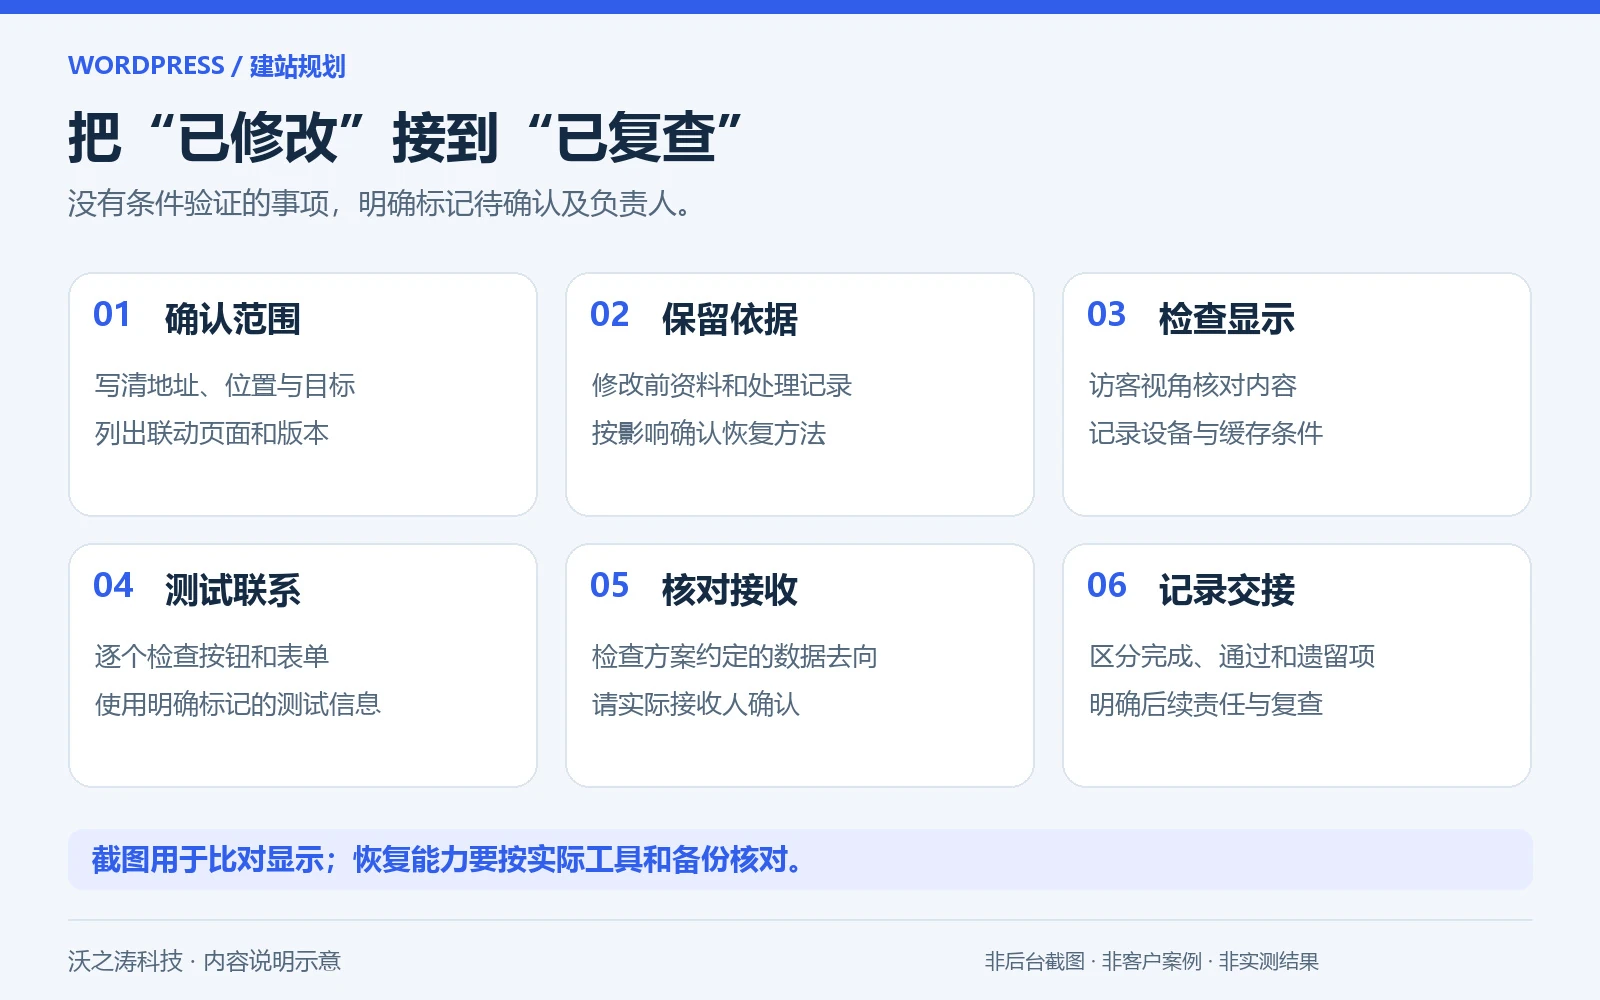Select the card heading 检查显示
This screenshot has width=1600, height=1000.
pos(1227,319)
